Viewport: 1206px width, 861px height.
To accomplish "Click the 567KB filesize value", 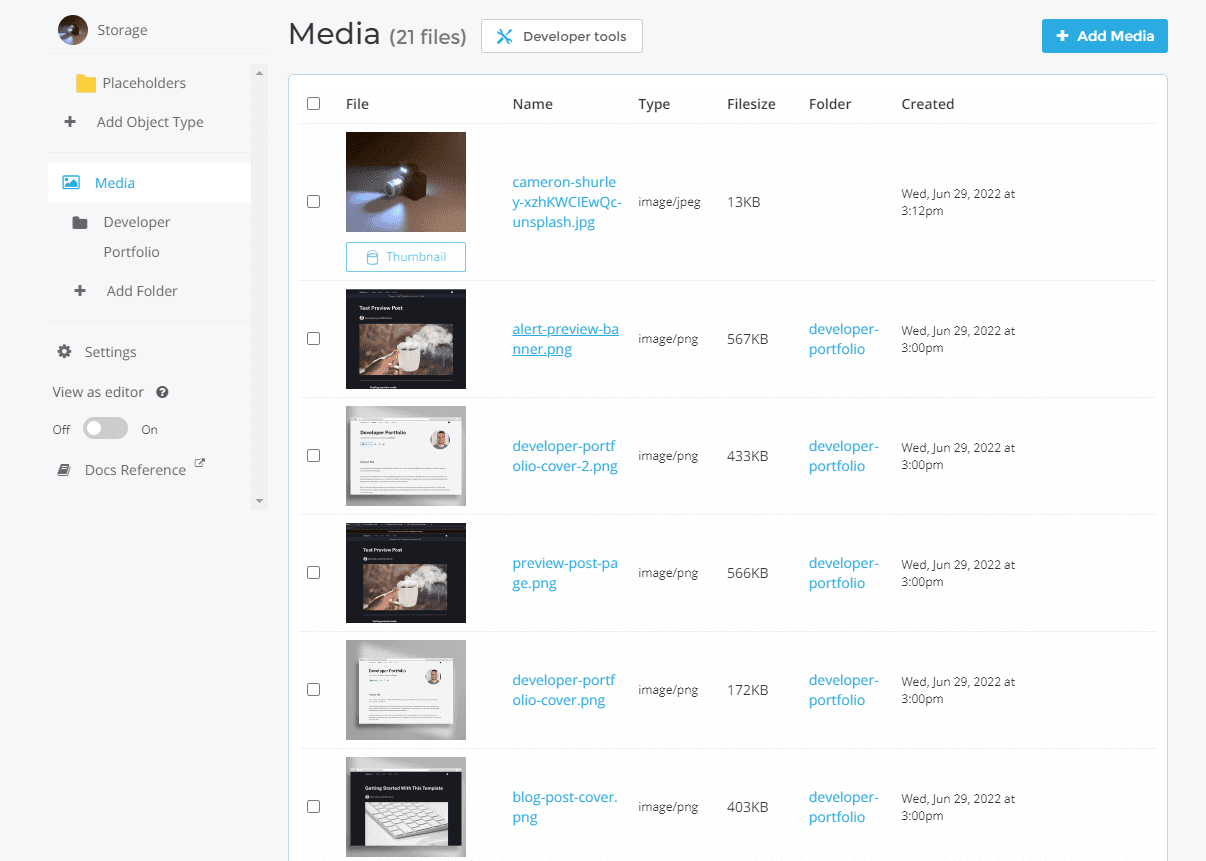I will [748, 339].
